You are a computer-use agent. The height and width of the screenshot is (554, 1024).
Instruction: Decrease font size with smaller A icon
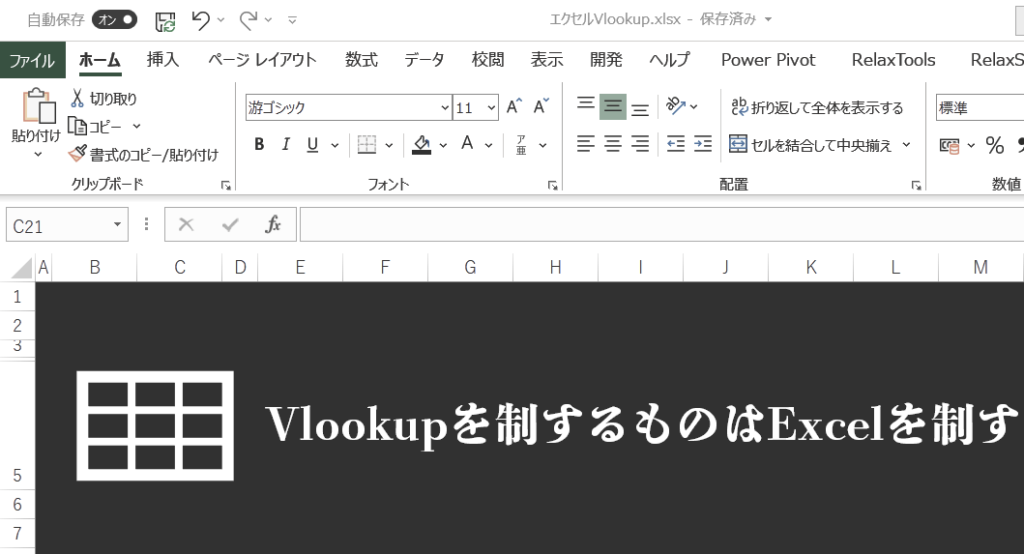coord(541,106)
